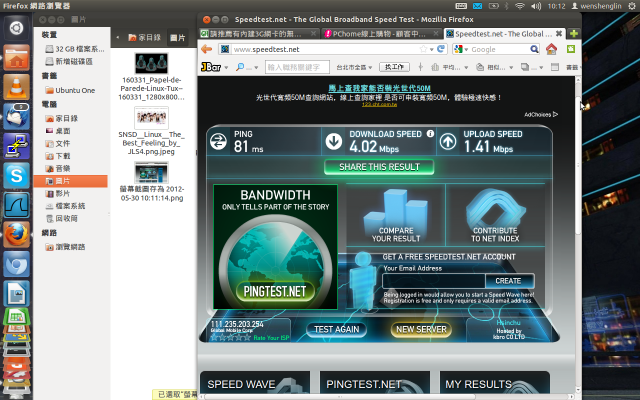Viewport: 640px width, 400px height.
Task: Launch VLC media player from dock
Action: [x=16, y=87]
